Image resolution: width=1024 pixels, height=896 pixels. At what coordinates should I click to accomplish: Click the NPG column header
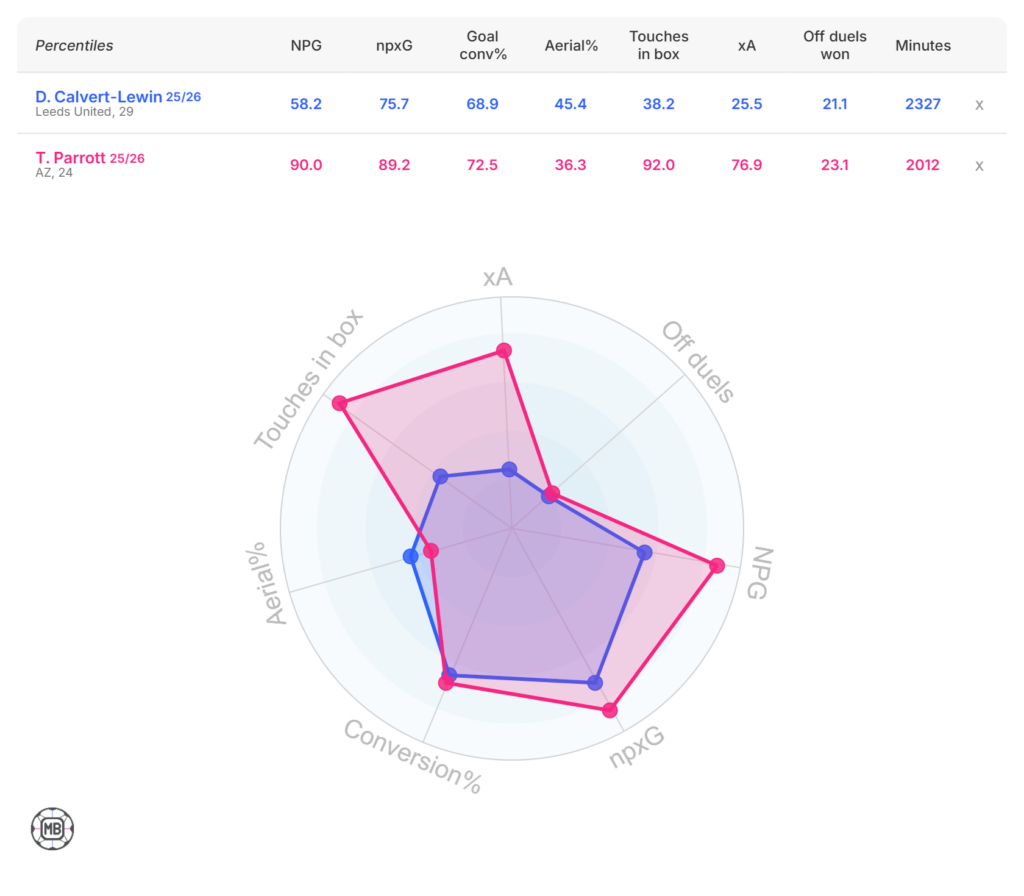(305, 45)
